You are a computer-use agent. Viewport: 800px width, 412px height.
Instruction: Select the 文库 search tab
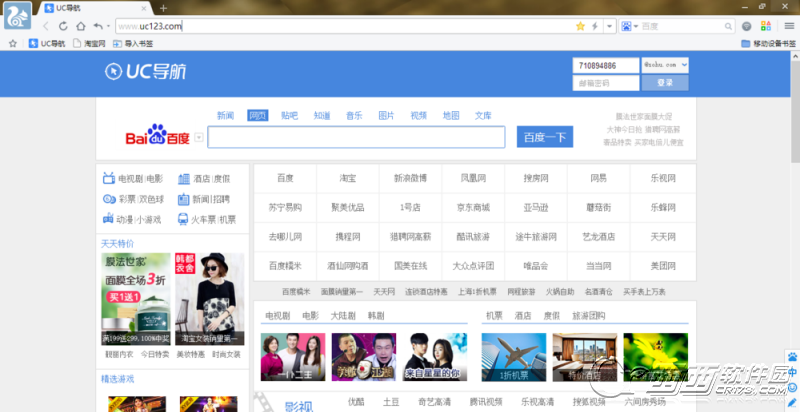[483, 116]
